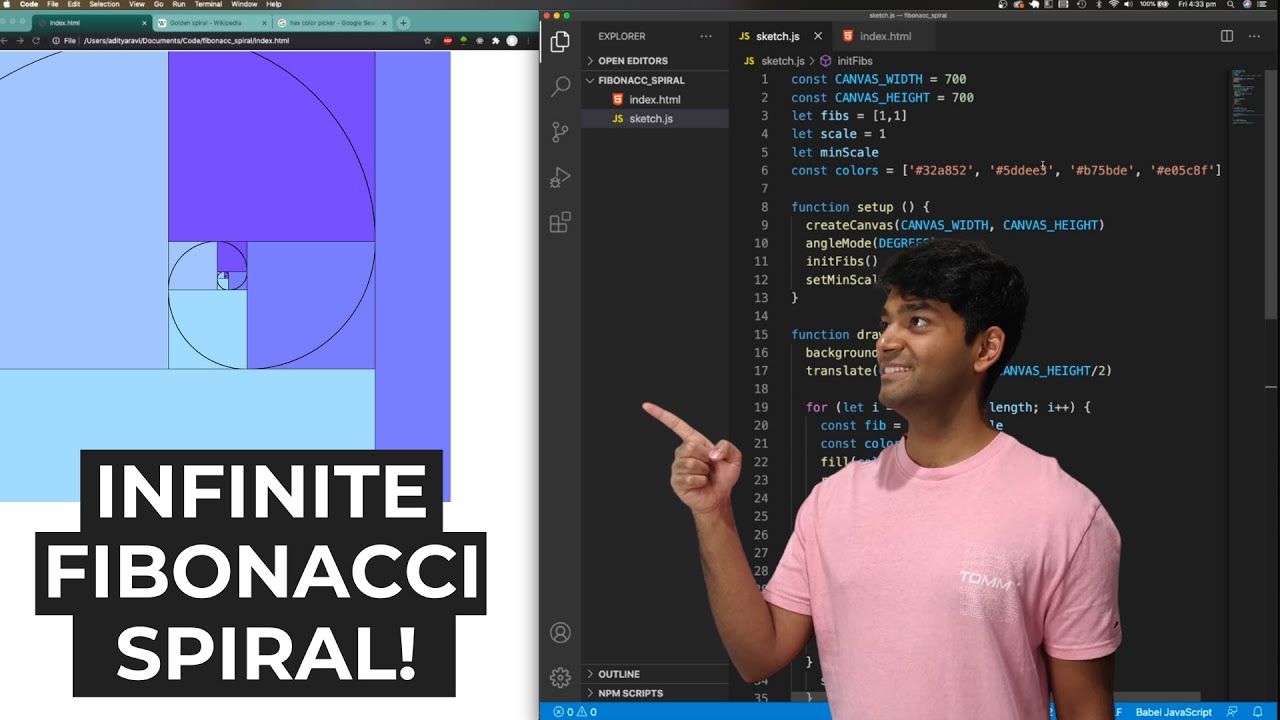Click the initFibs breadcrumb
Image resolution: width=1280 pixels, height=720 pixels.
[855, 61]
